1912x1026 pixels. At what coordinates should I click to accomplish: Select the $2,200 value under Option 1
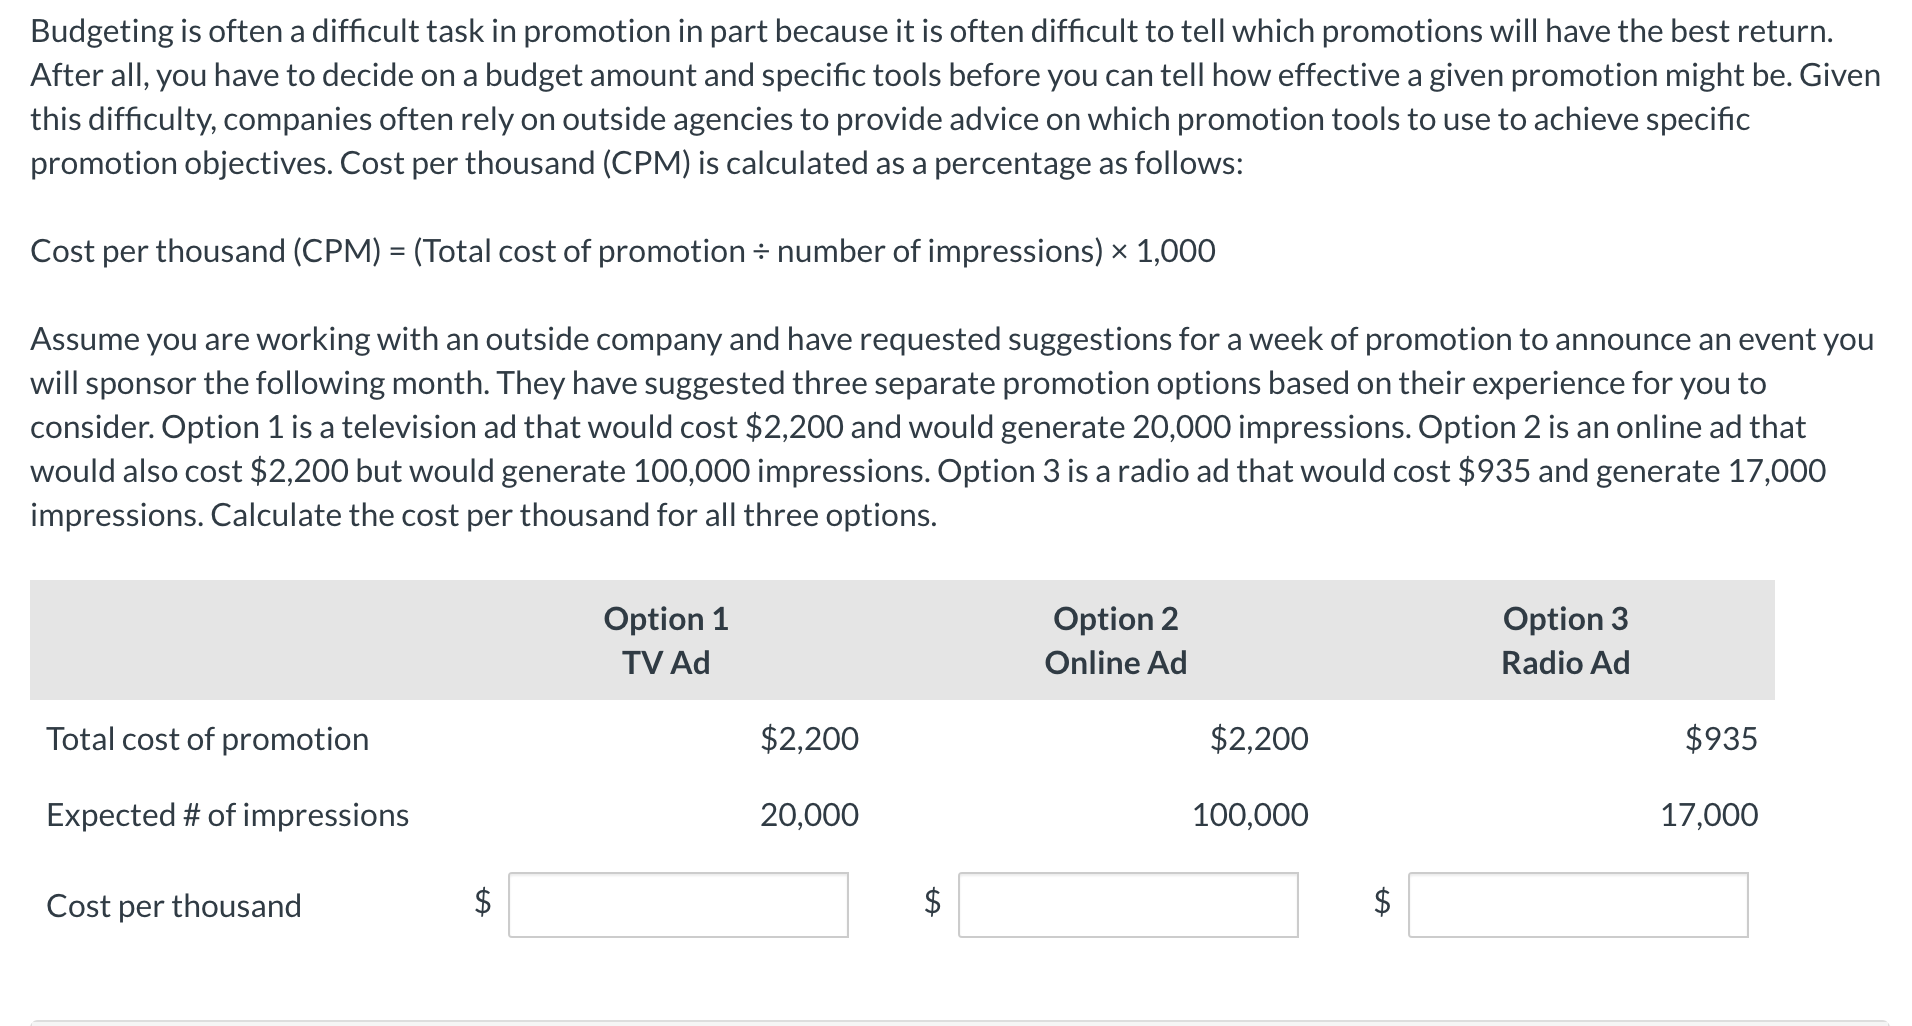click(x=808, y=738)
